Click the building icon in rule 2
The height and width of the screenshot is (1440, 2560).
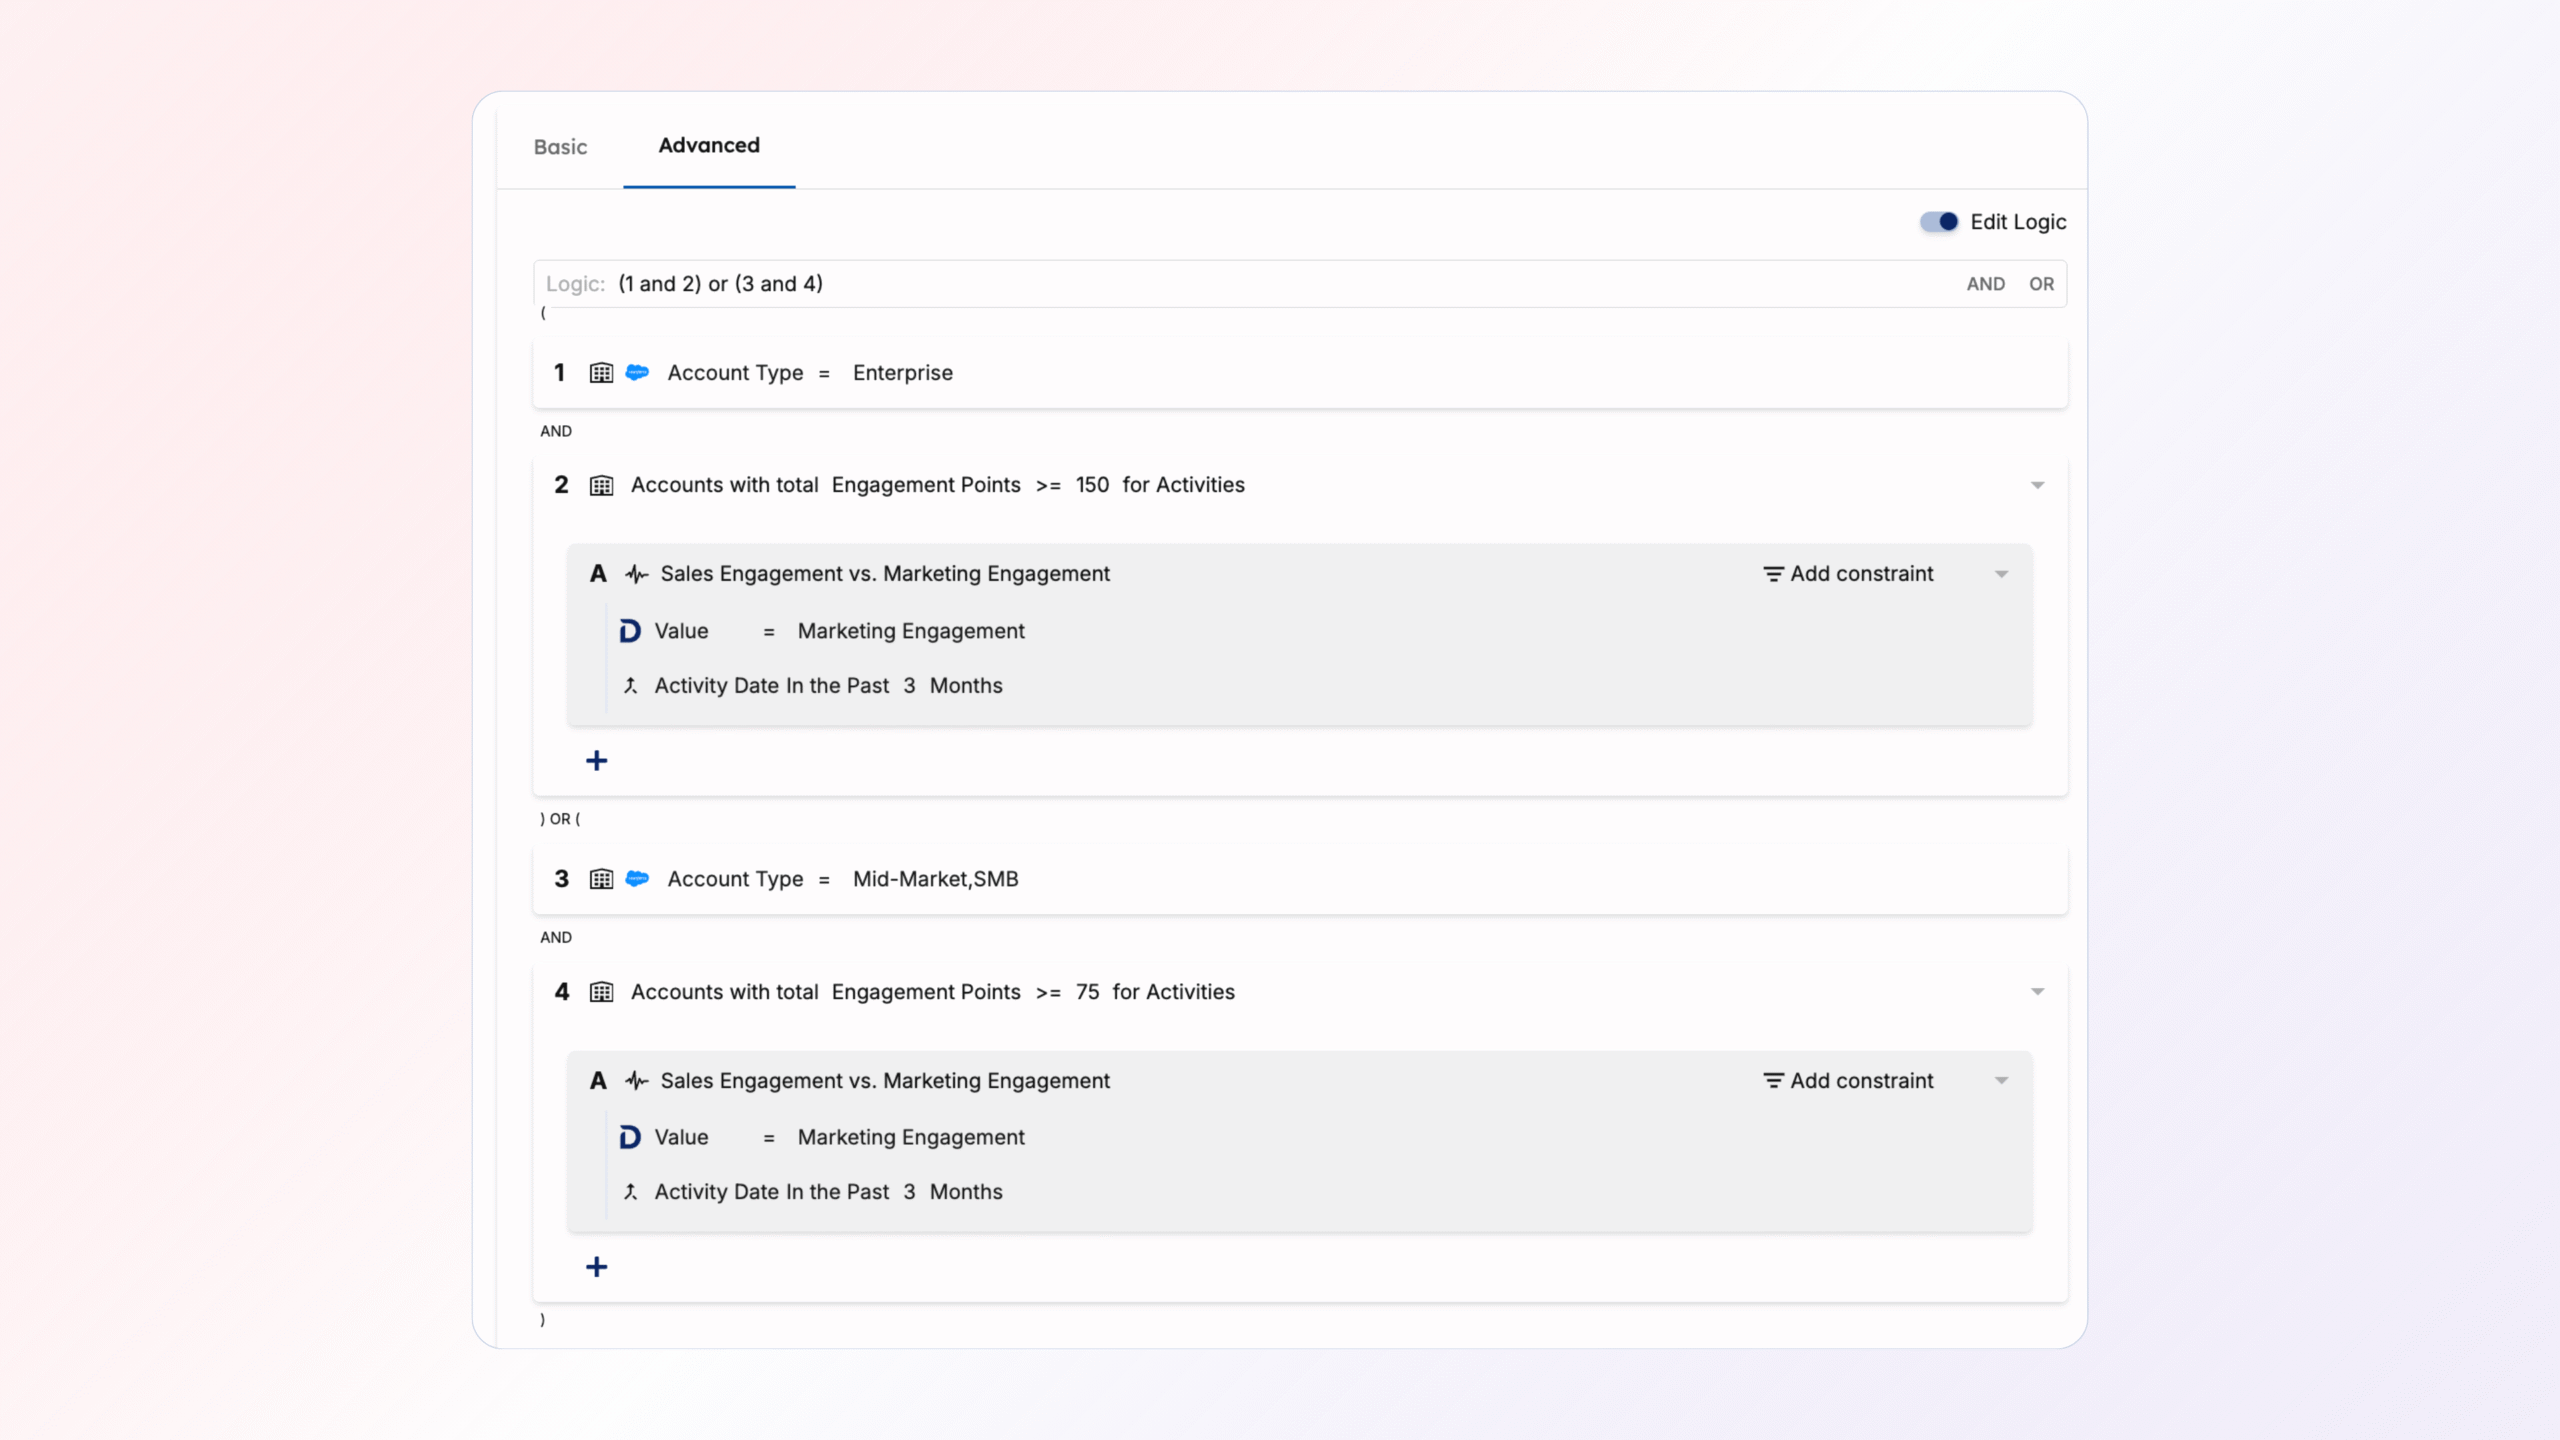601,486
